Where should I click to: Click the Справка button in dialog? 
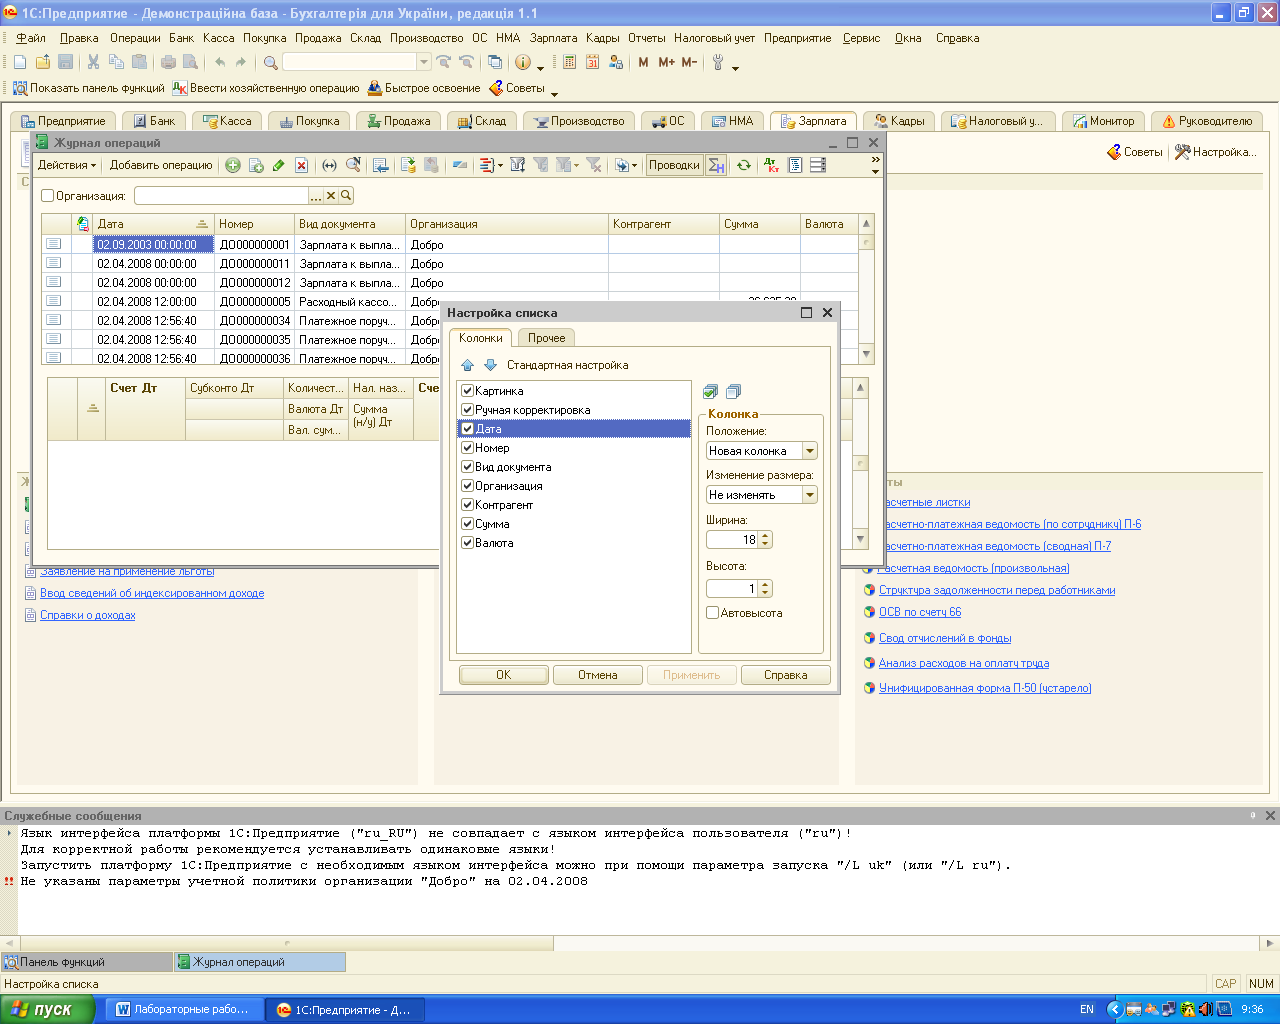point(786,675)
